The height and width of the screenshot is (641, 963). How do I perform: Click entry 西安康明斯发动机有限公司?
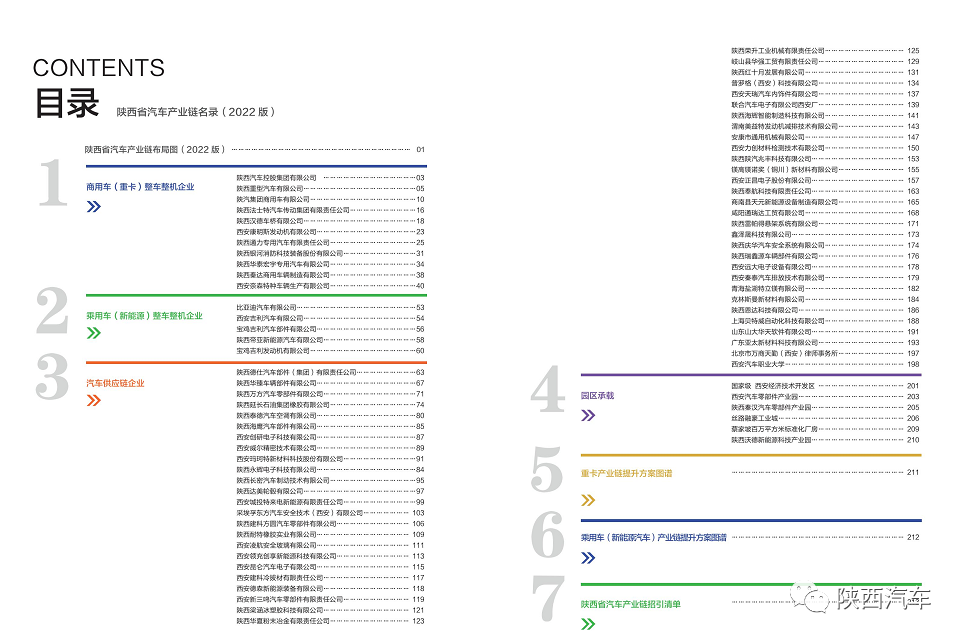(276, 231)
